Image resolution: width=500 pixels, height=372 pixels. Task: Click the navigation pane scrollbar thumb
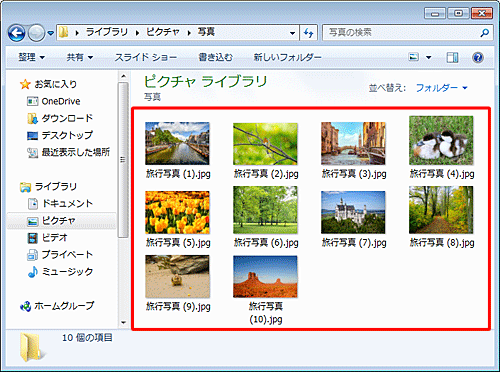point(123,160)
